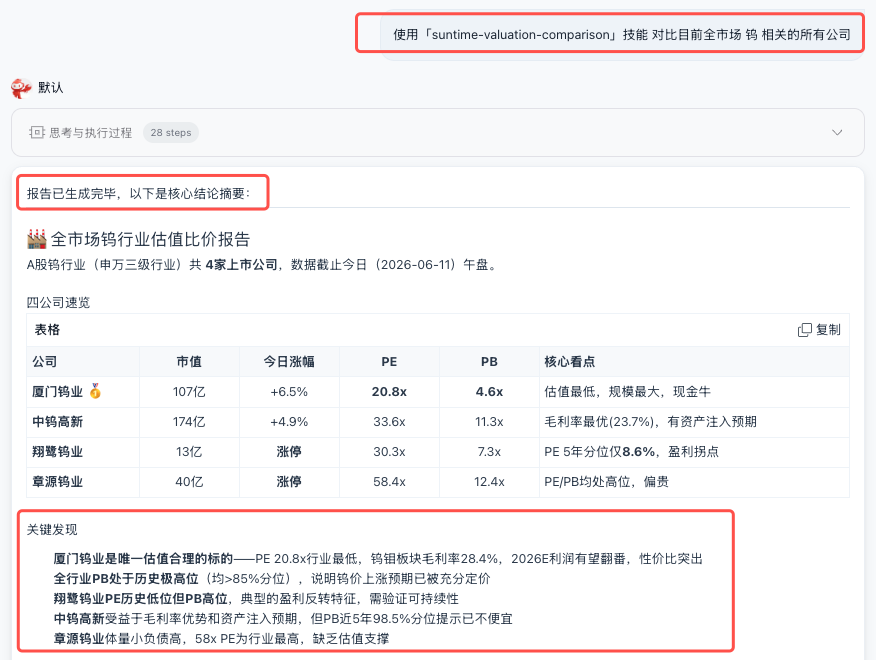
Task: Click the 全行业PB处于历史极高位 finding
Action: click(x=272, y=578)
